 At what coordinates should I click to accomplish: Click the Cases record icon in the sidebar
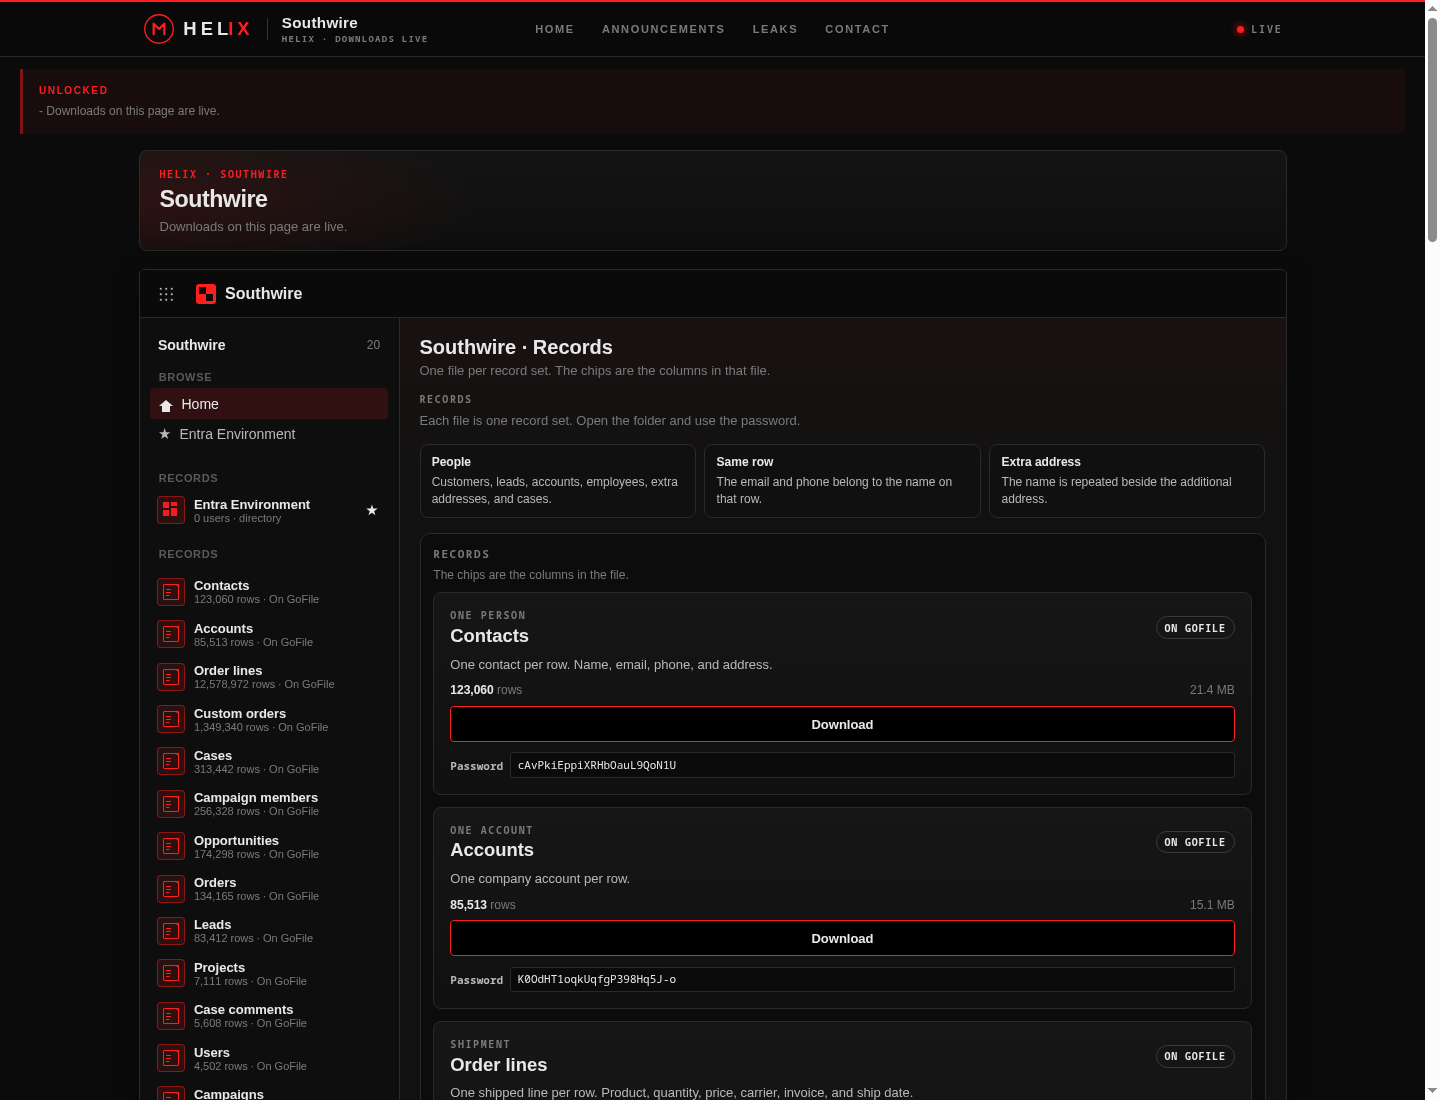click(171, 761)
